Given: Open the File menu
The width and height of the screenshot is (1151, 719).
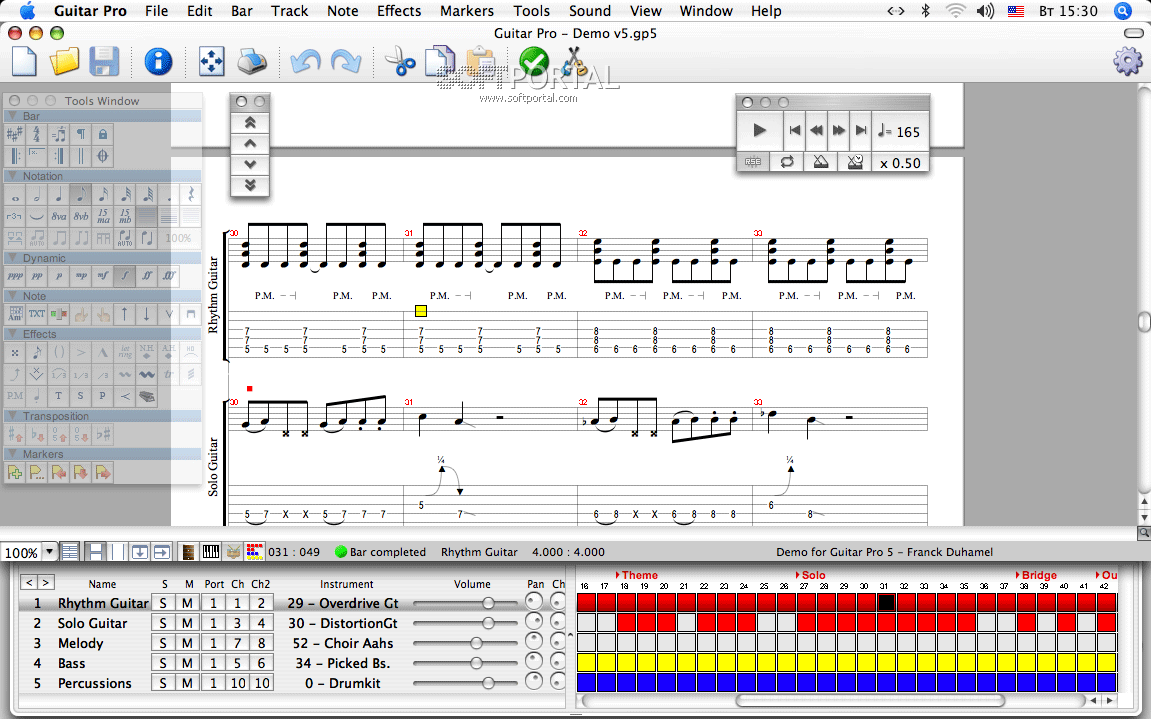Looking at the screenshot, I should [x=156, y=11].
